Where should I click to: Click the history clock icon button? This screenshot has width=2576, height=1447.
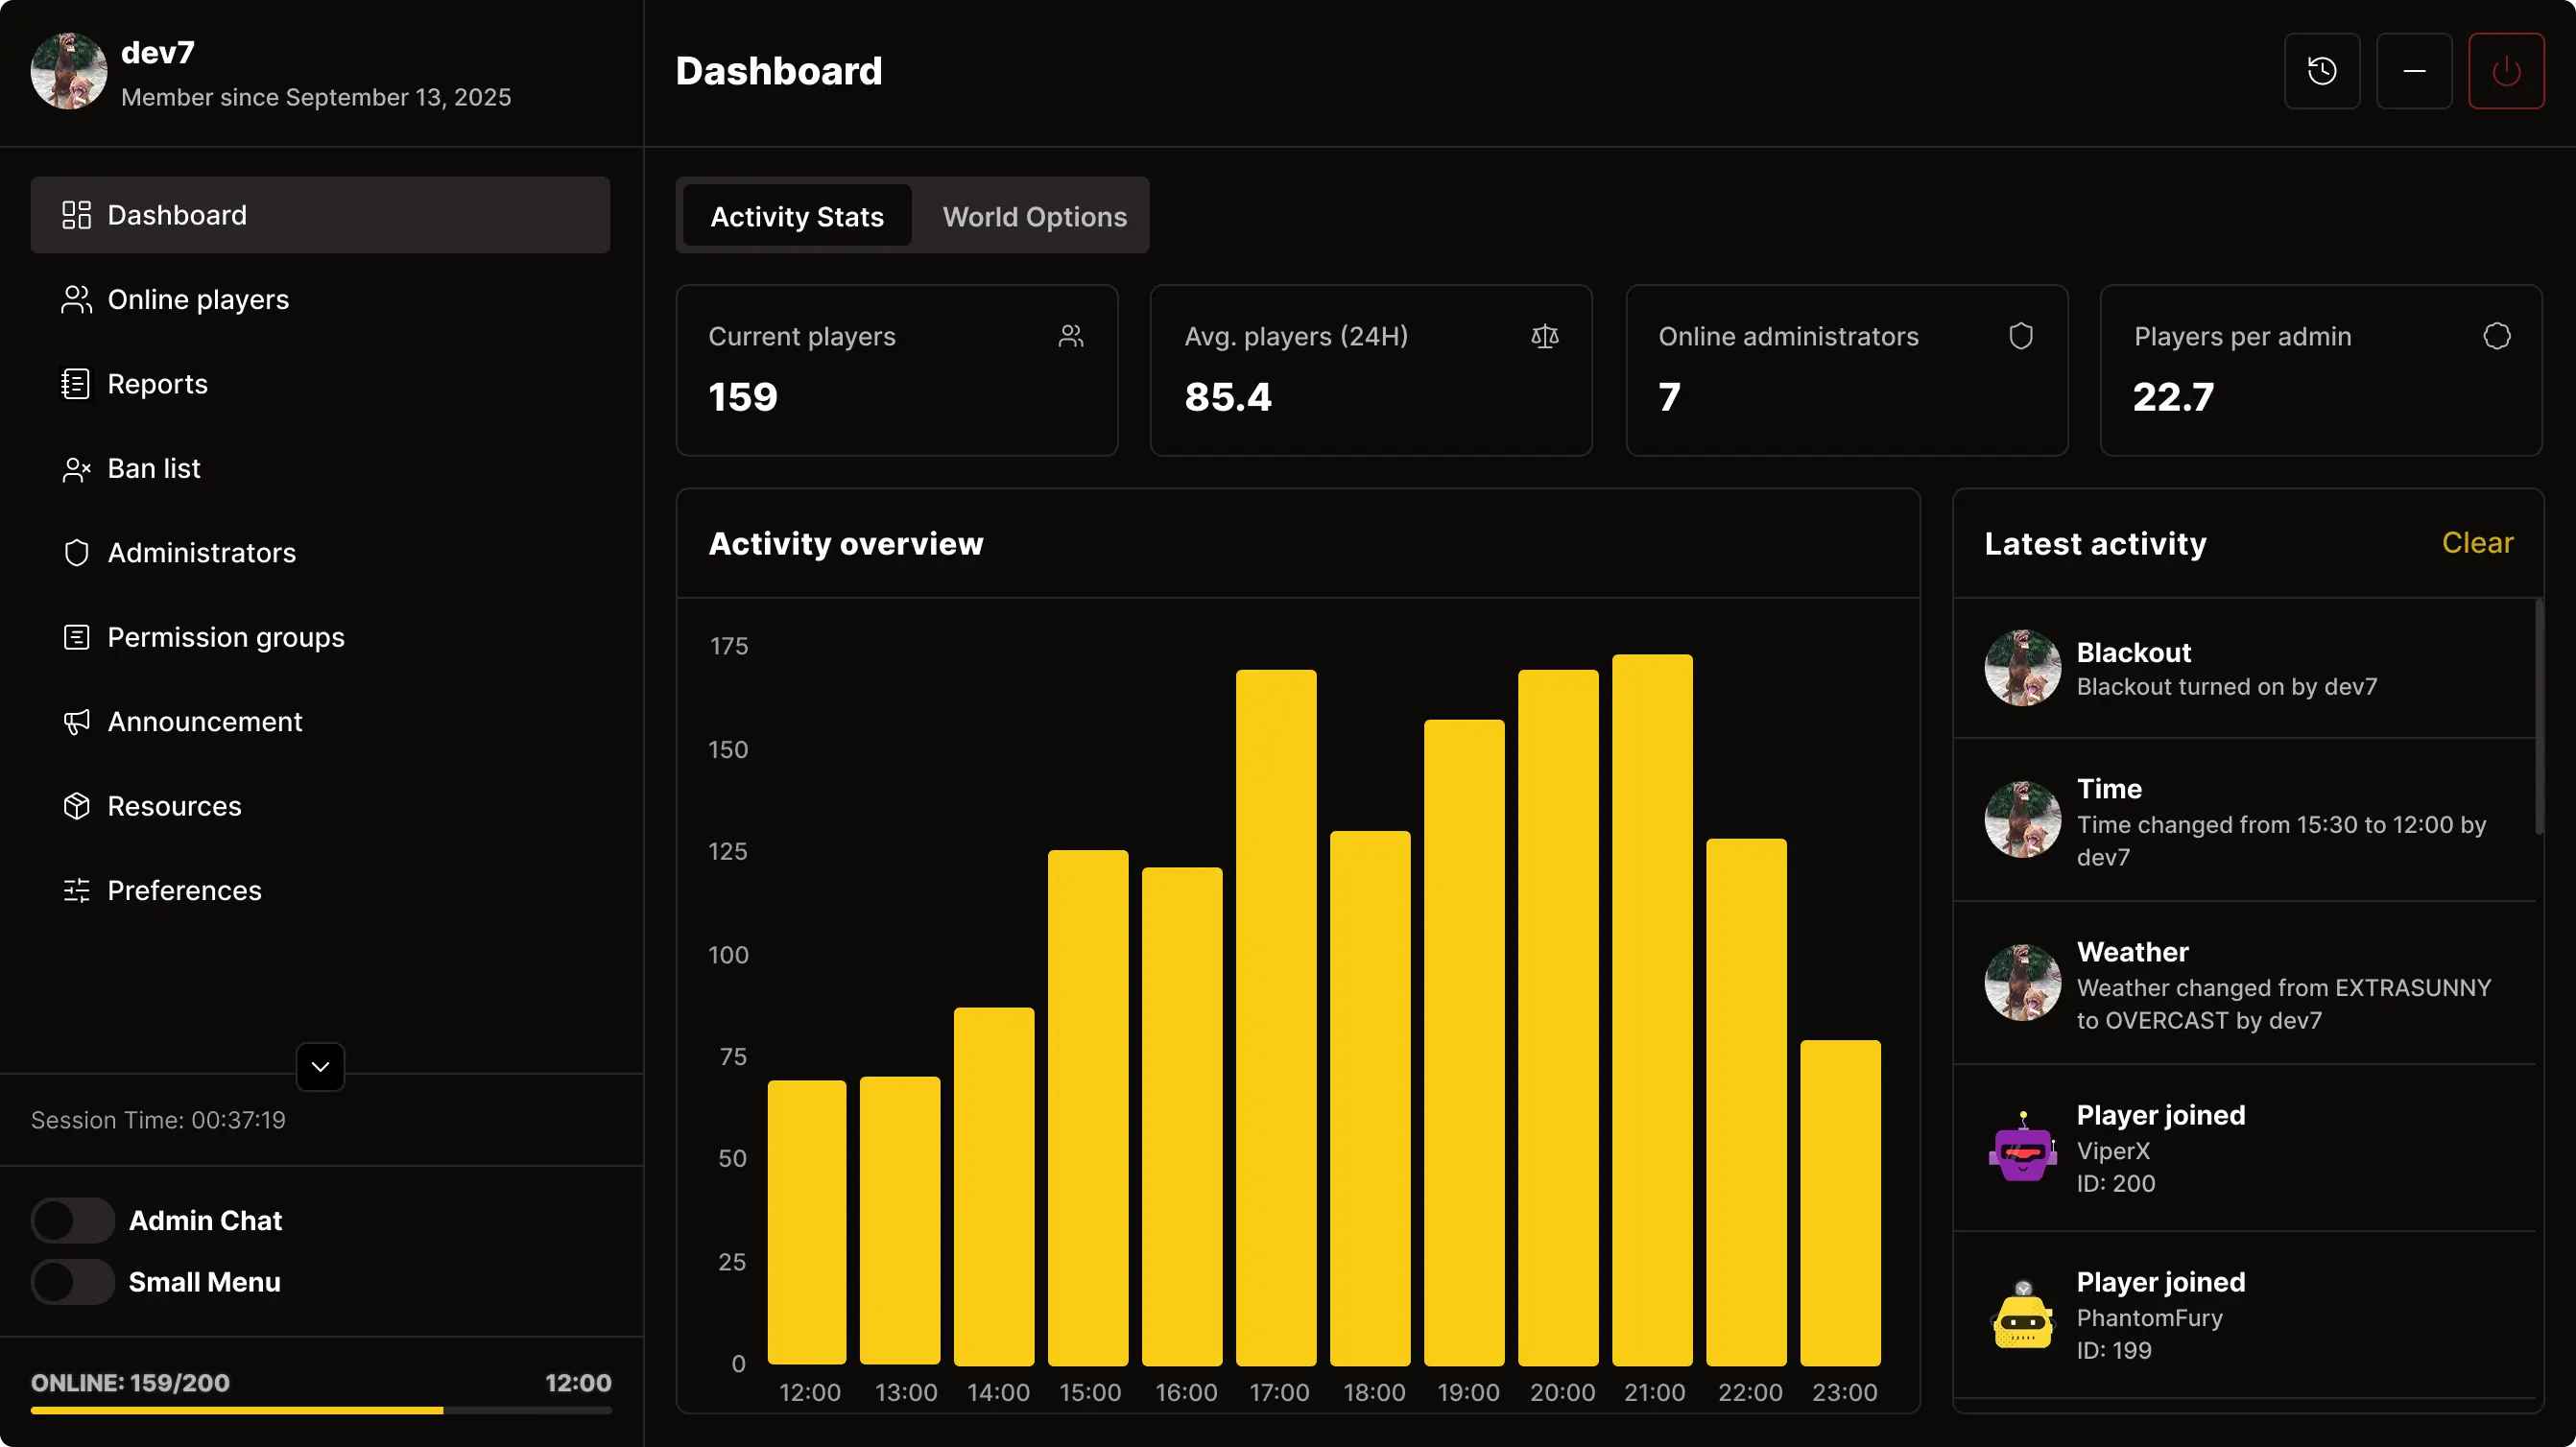point(2321,71)
